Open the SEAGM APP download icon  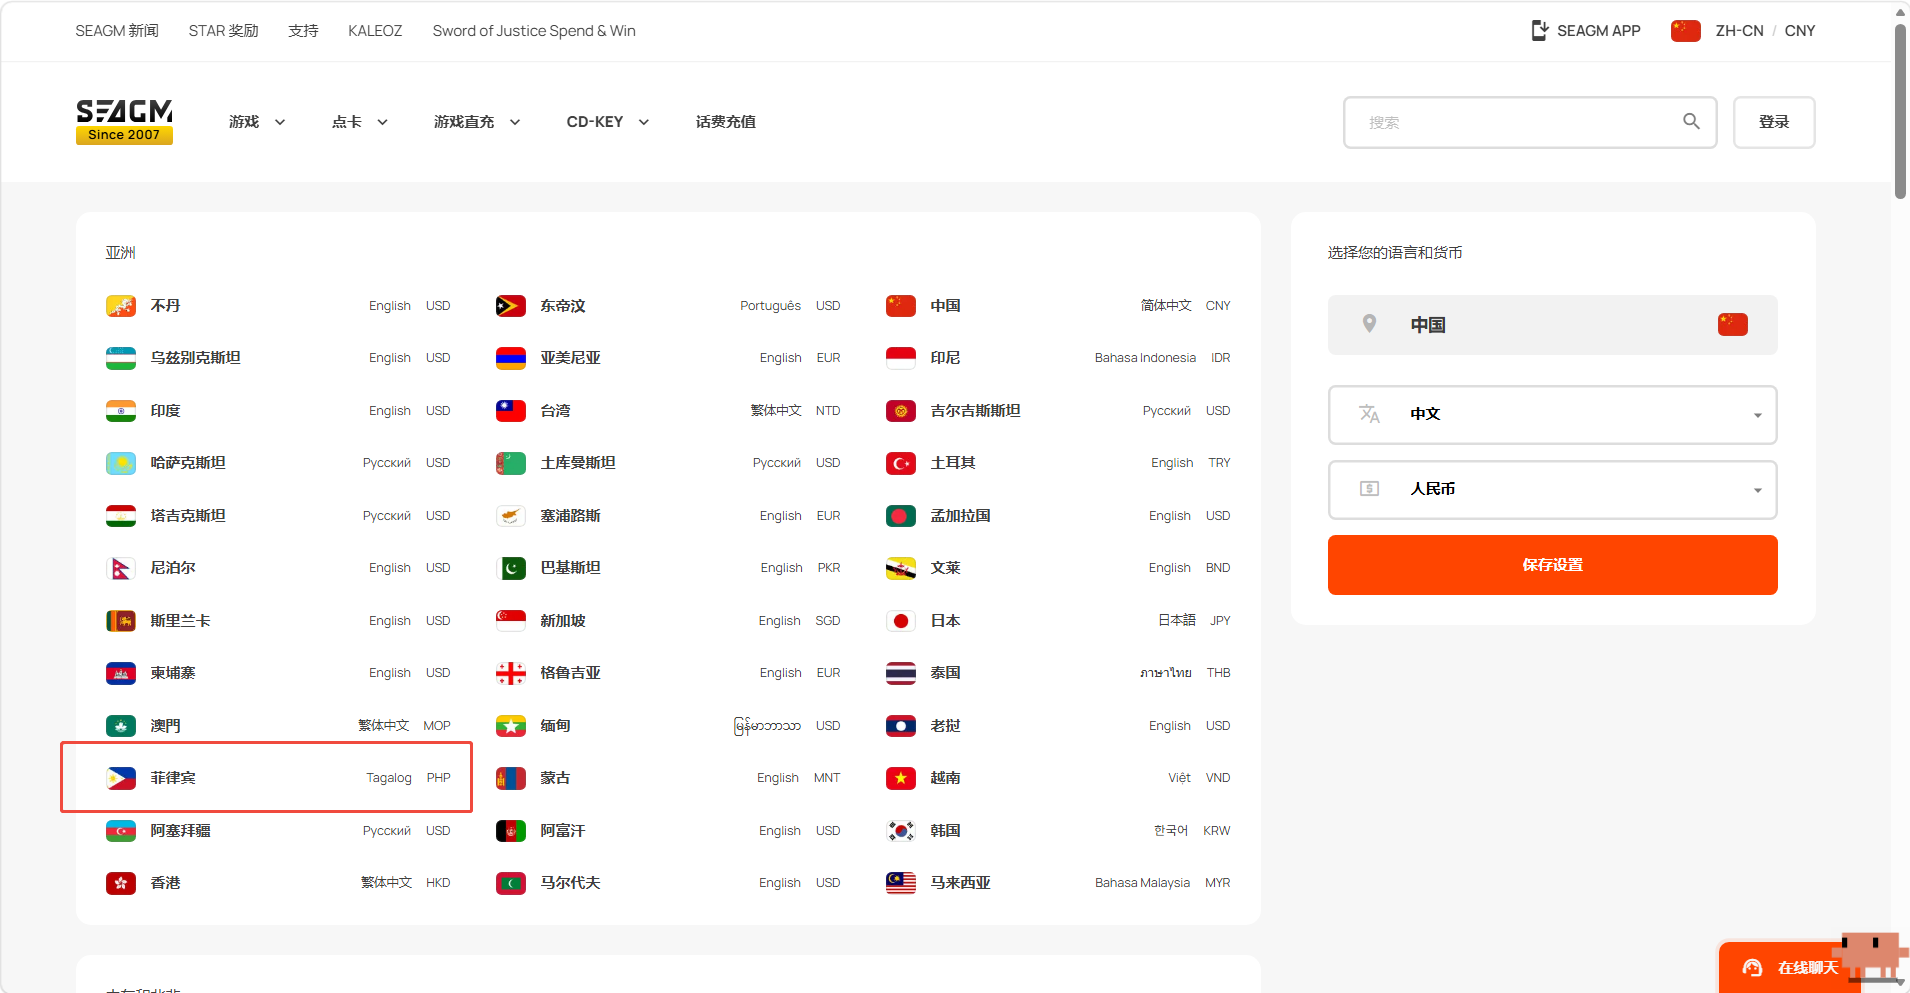(1540, 31)
